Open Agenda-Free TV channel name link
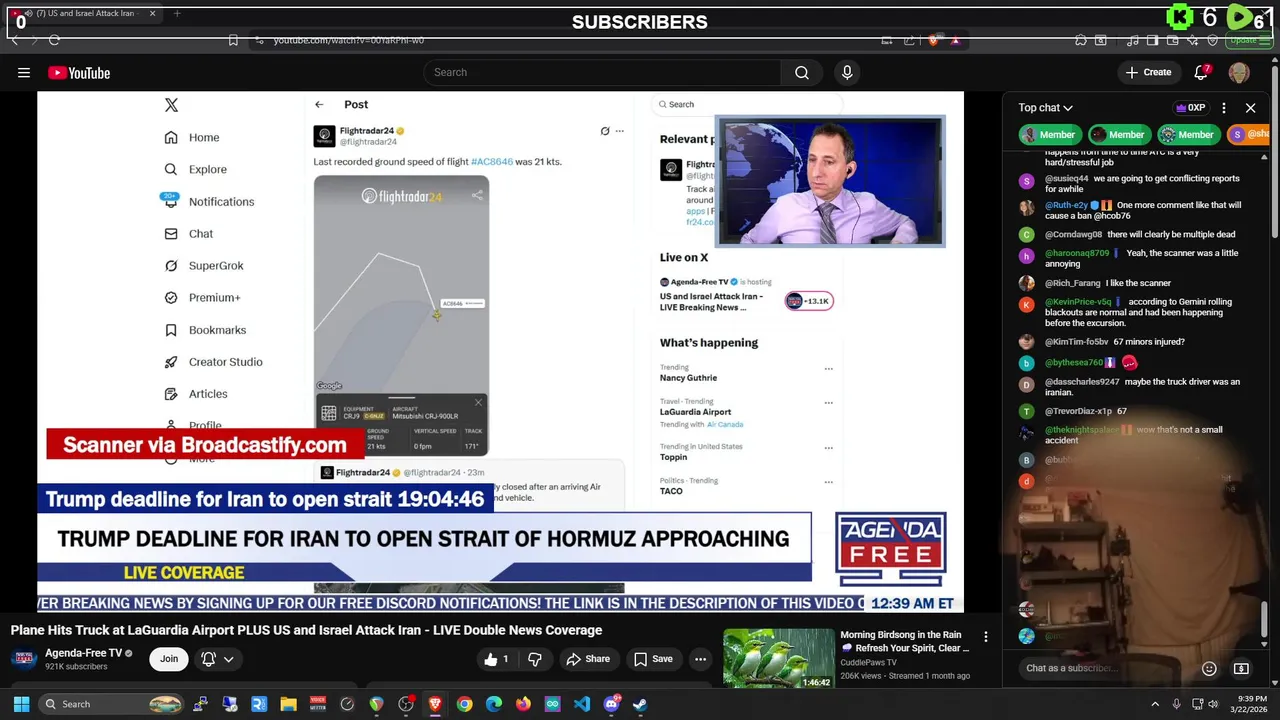 pos(83,653)
